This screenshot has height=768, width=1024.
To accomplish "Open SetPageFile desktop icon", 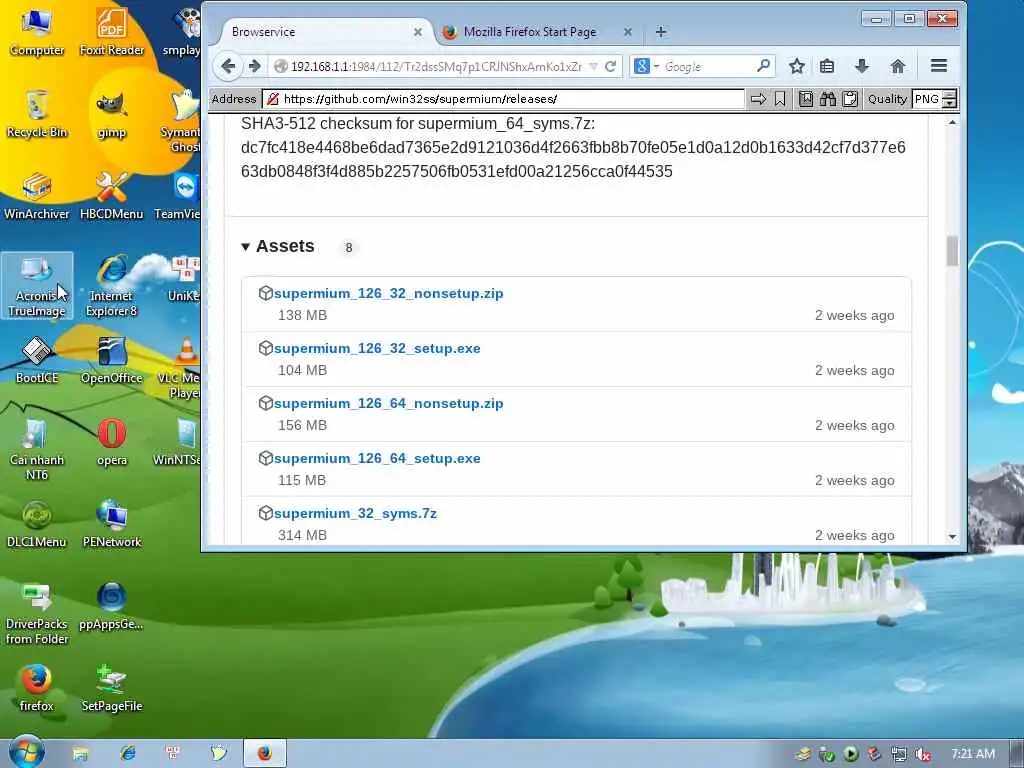I will (x=112, y=688).
